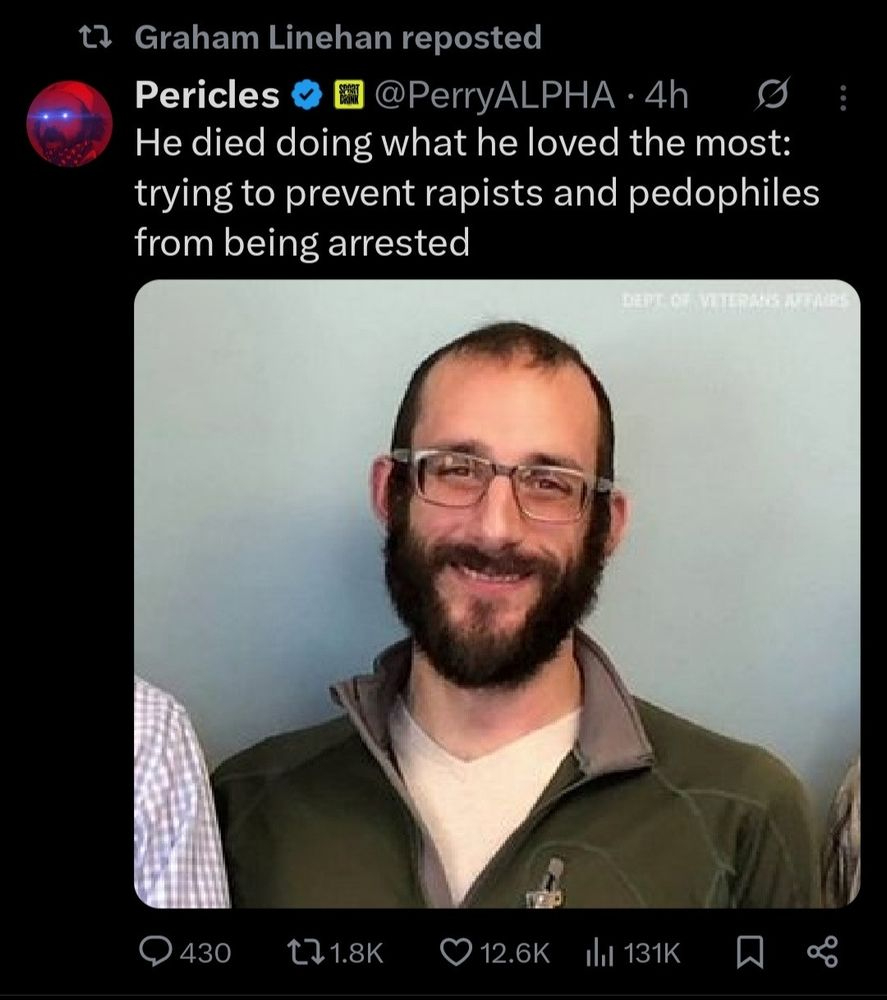Screen dimensions: 887x1000
Task: View post analytics bar-chart icon
Action: pos(599,953)
